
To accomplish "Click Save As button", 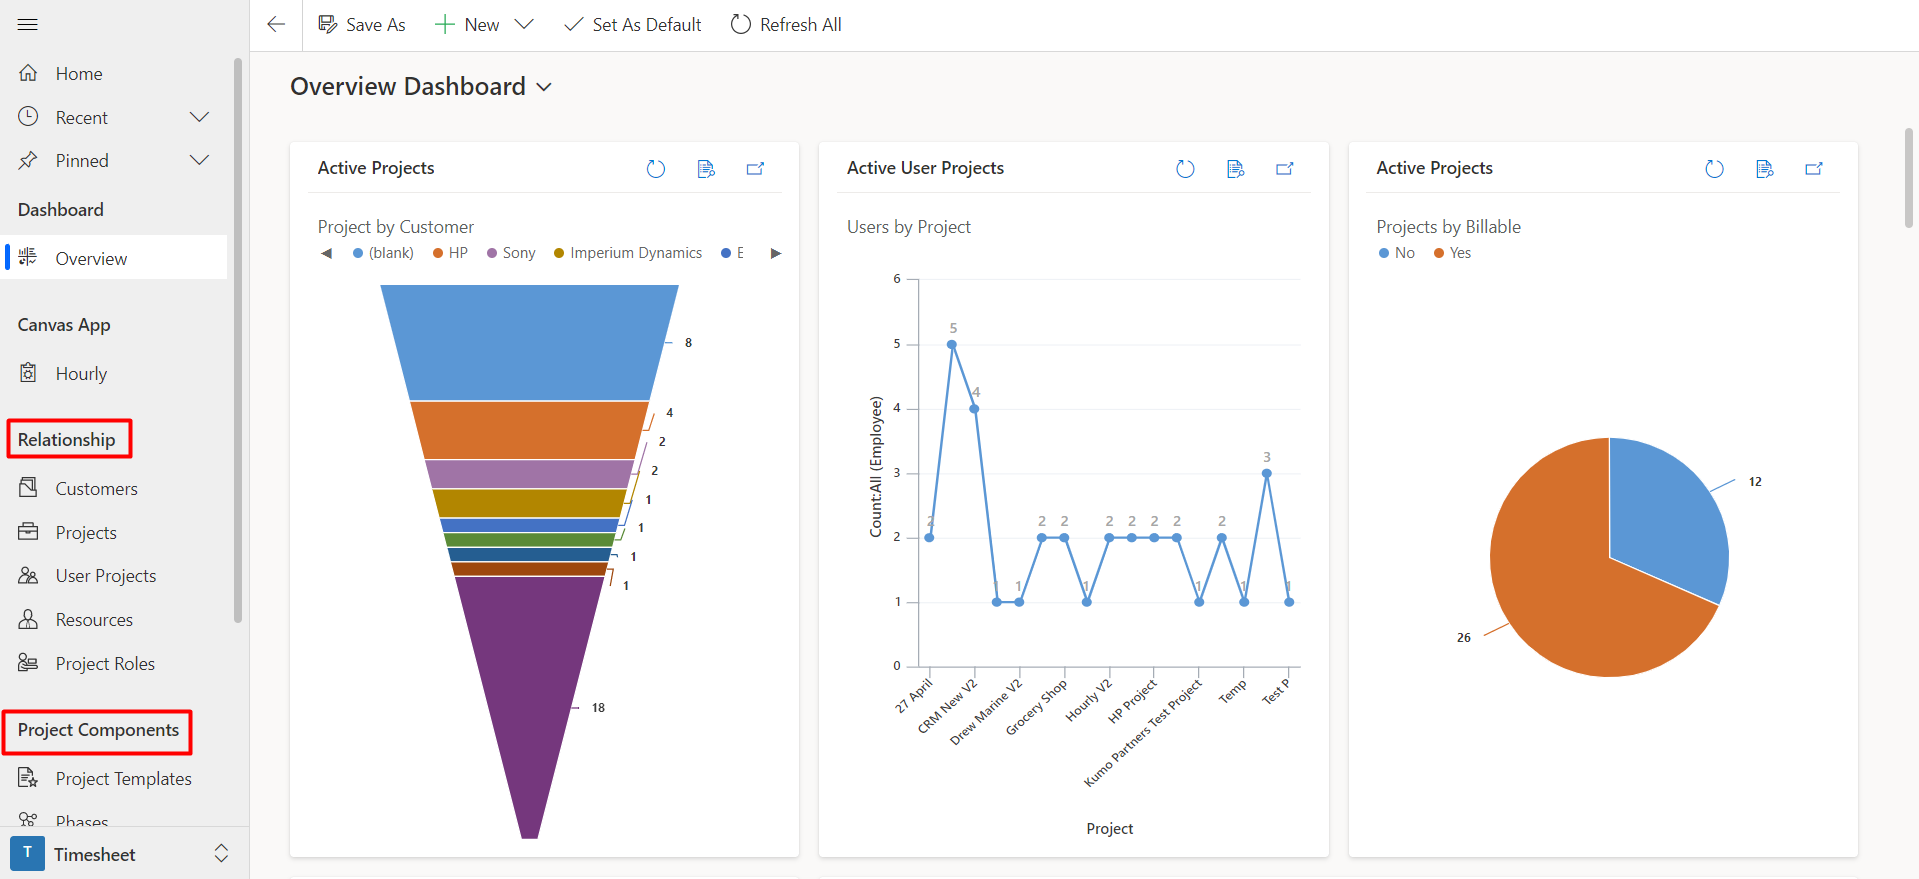I will coord(362,24).
